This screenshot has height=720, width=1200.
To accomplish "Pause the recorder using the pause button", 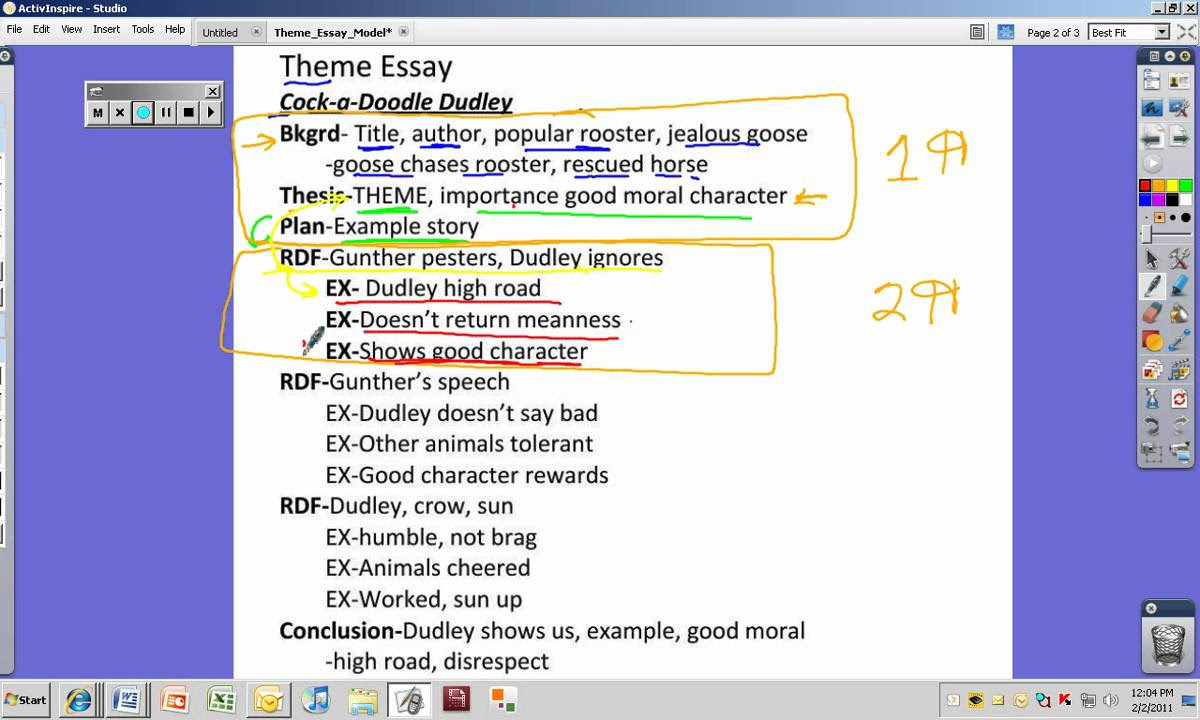I will tap(166, 111).
